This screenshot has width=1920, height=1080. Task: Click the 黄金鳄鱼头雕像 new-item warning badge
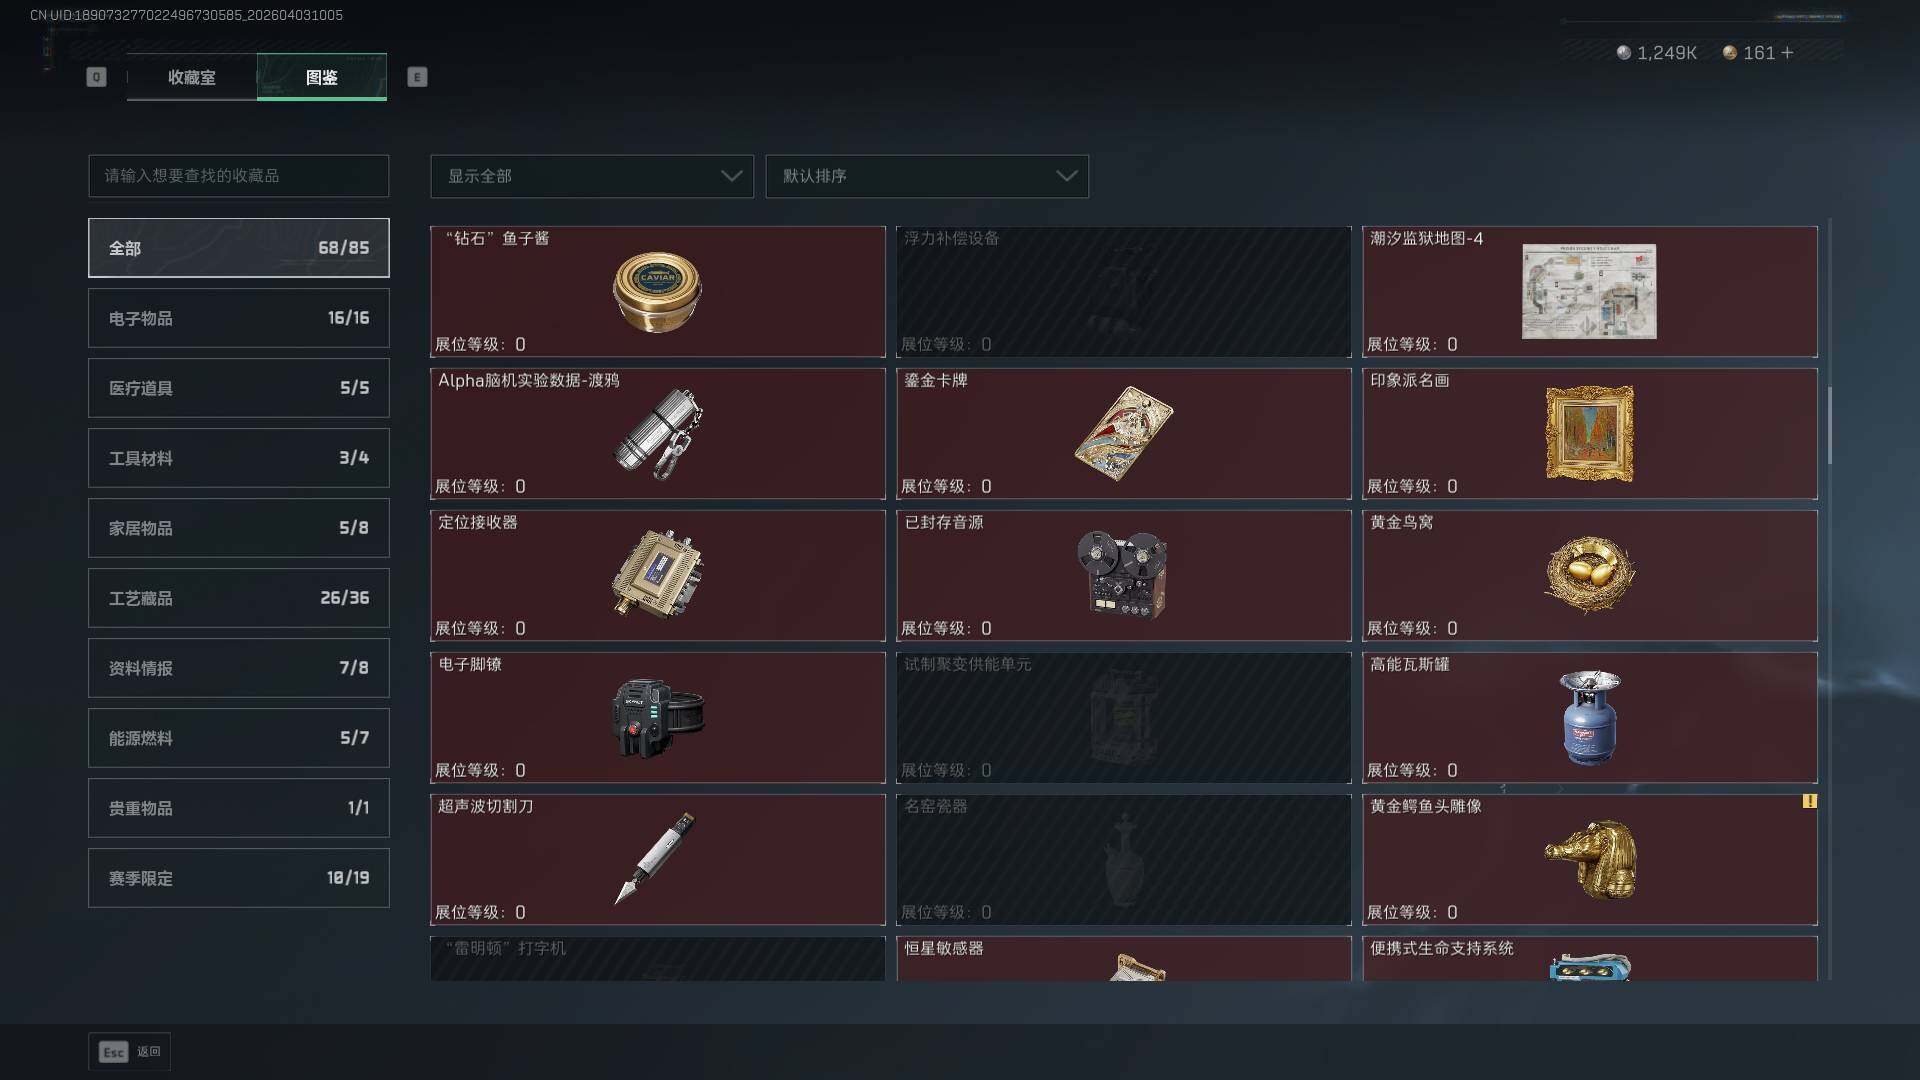[x=1809, y=801]
